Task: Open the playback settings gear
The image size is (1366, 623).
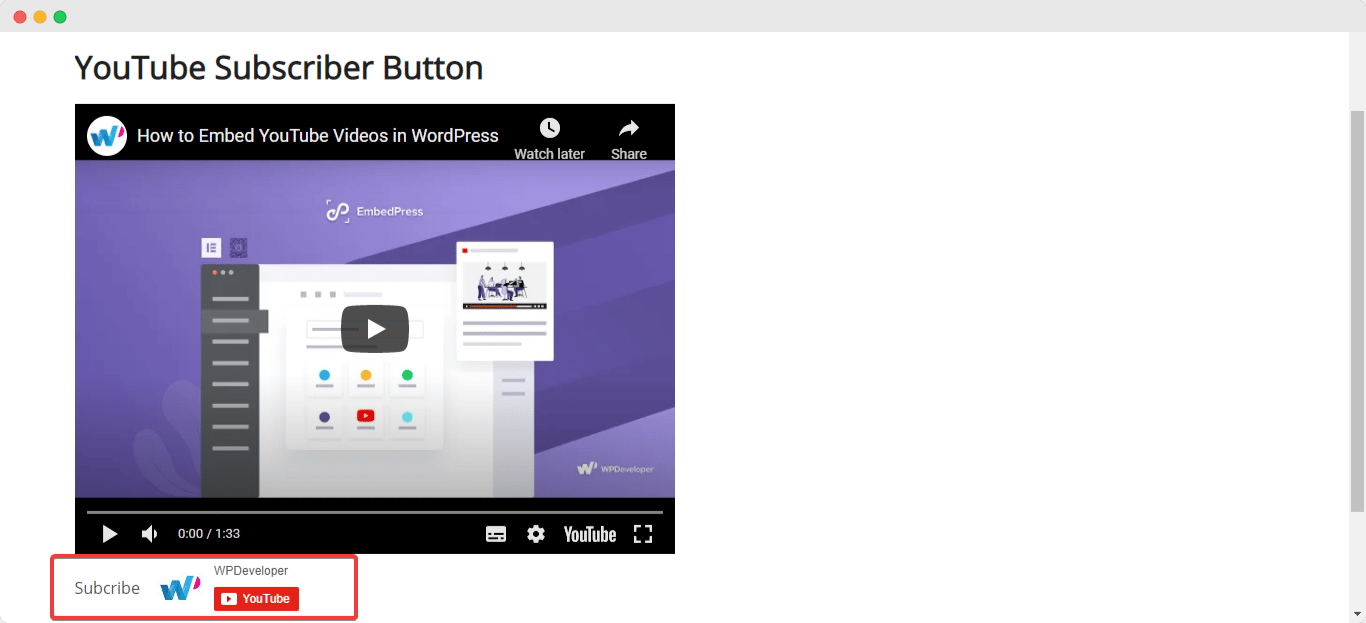Action: (536, 534)
